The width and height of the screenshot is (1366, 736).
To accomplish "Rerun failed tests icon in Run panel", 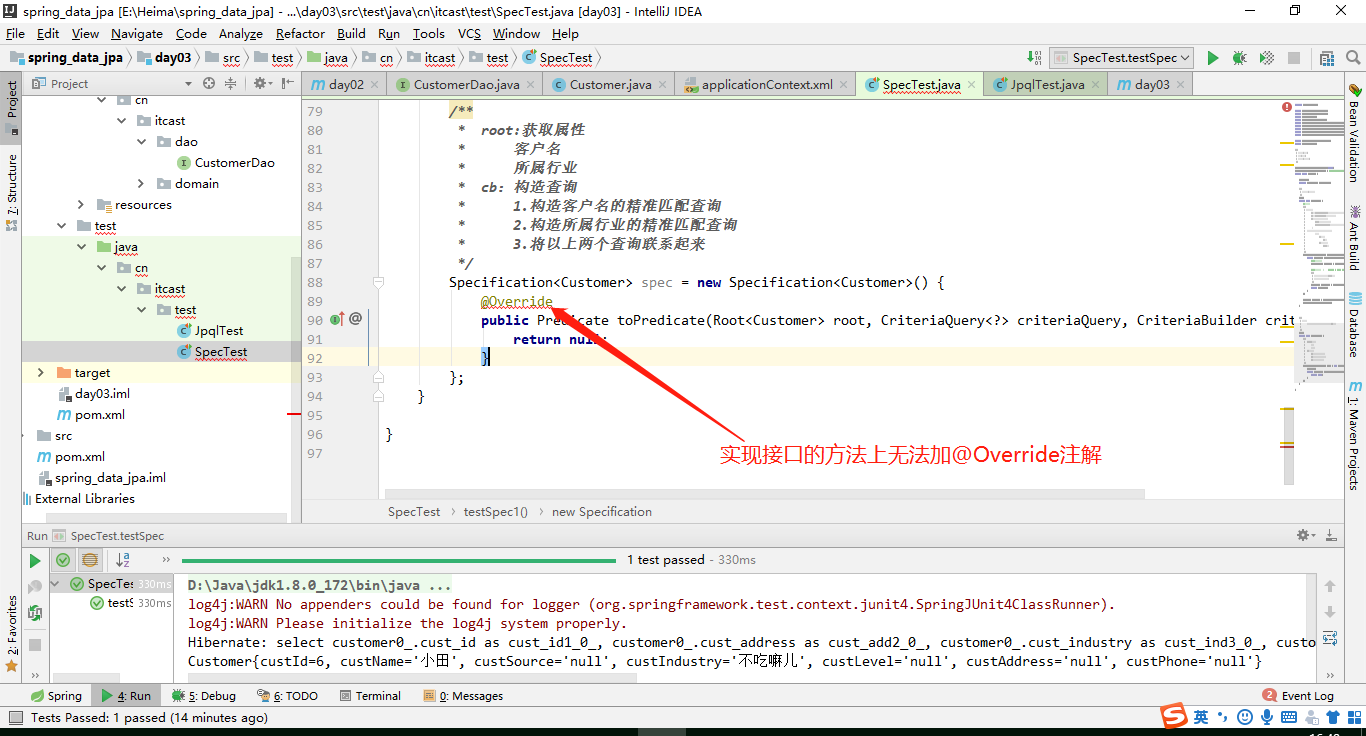I will 35,587.
